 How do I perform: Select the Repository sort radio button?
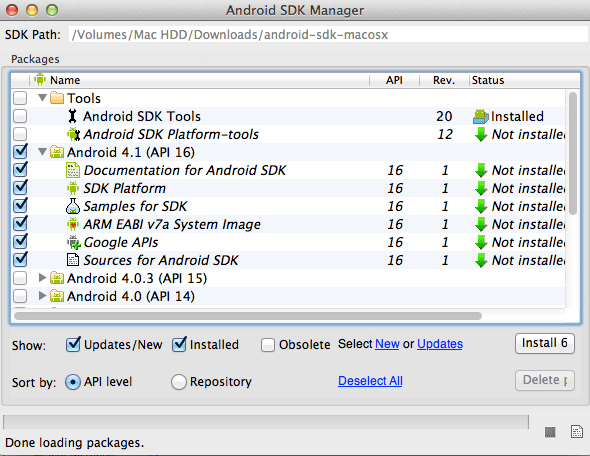[x=179, y=382]
